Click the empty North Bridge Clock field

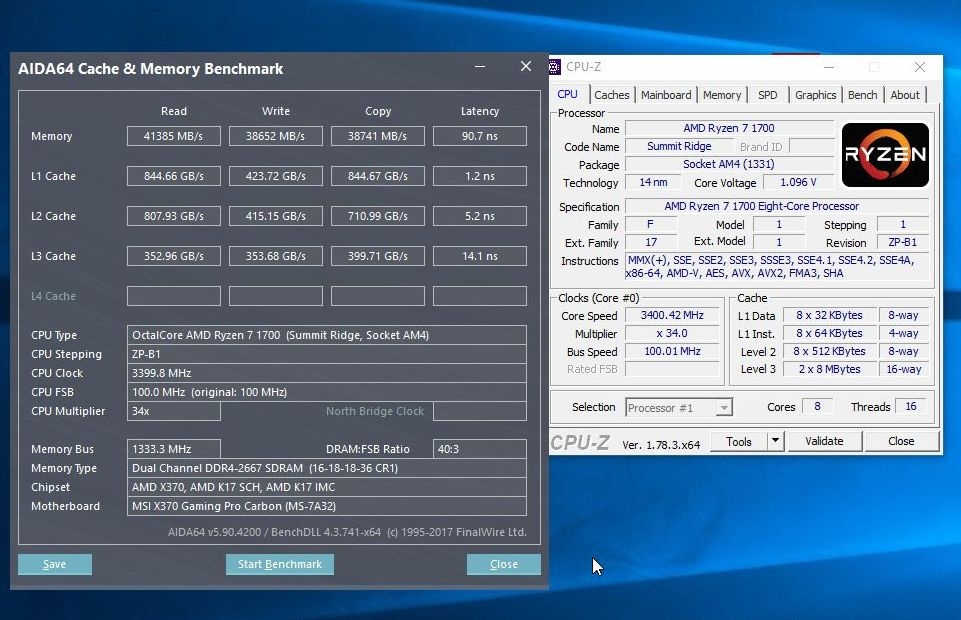tap(480, 411)
